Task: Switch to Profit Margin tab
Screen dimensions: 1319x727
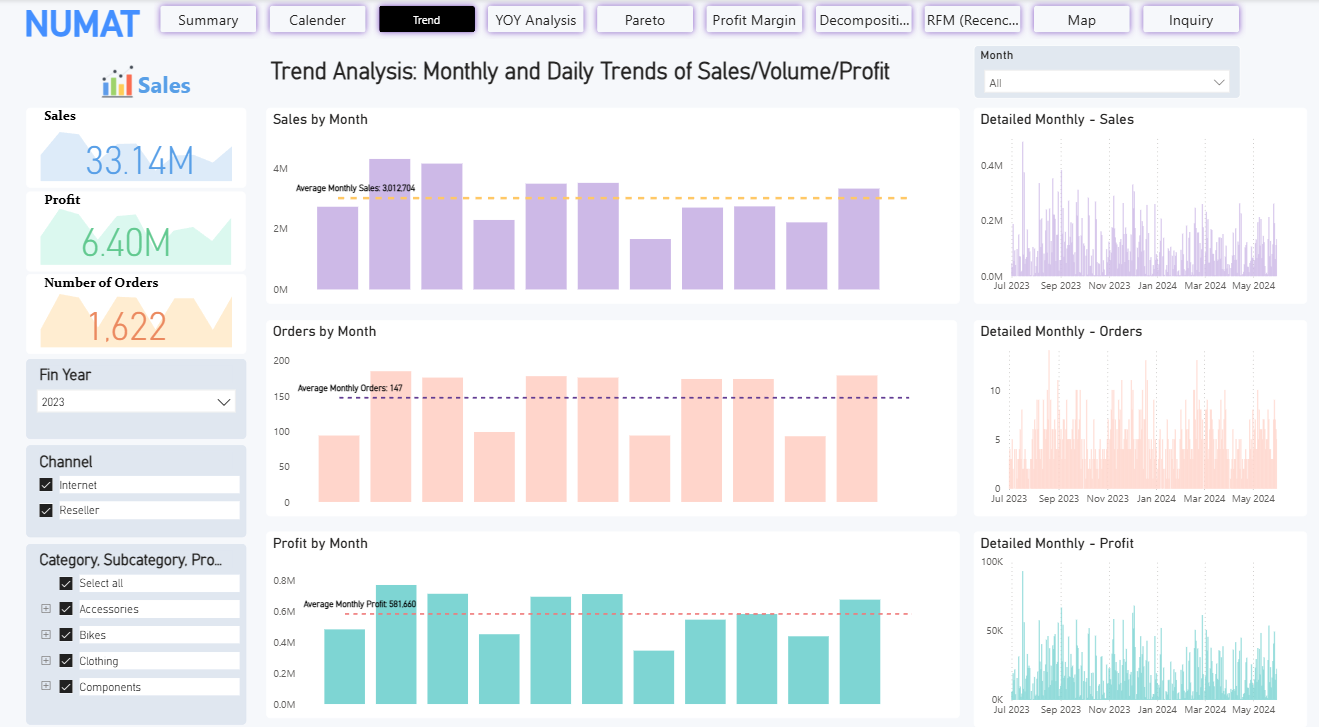Action: [754, 19]
